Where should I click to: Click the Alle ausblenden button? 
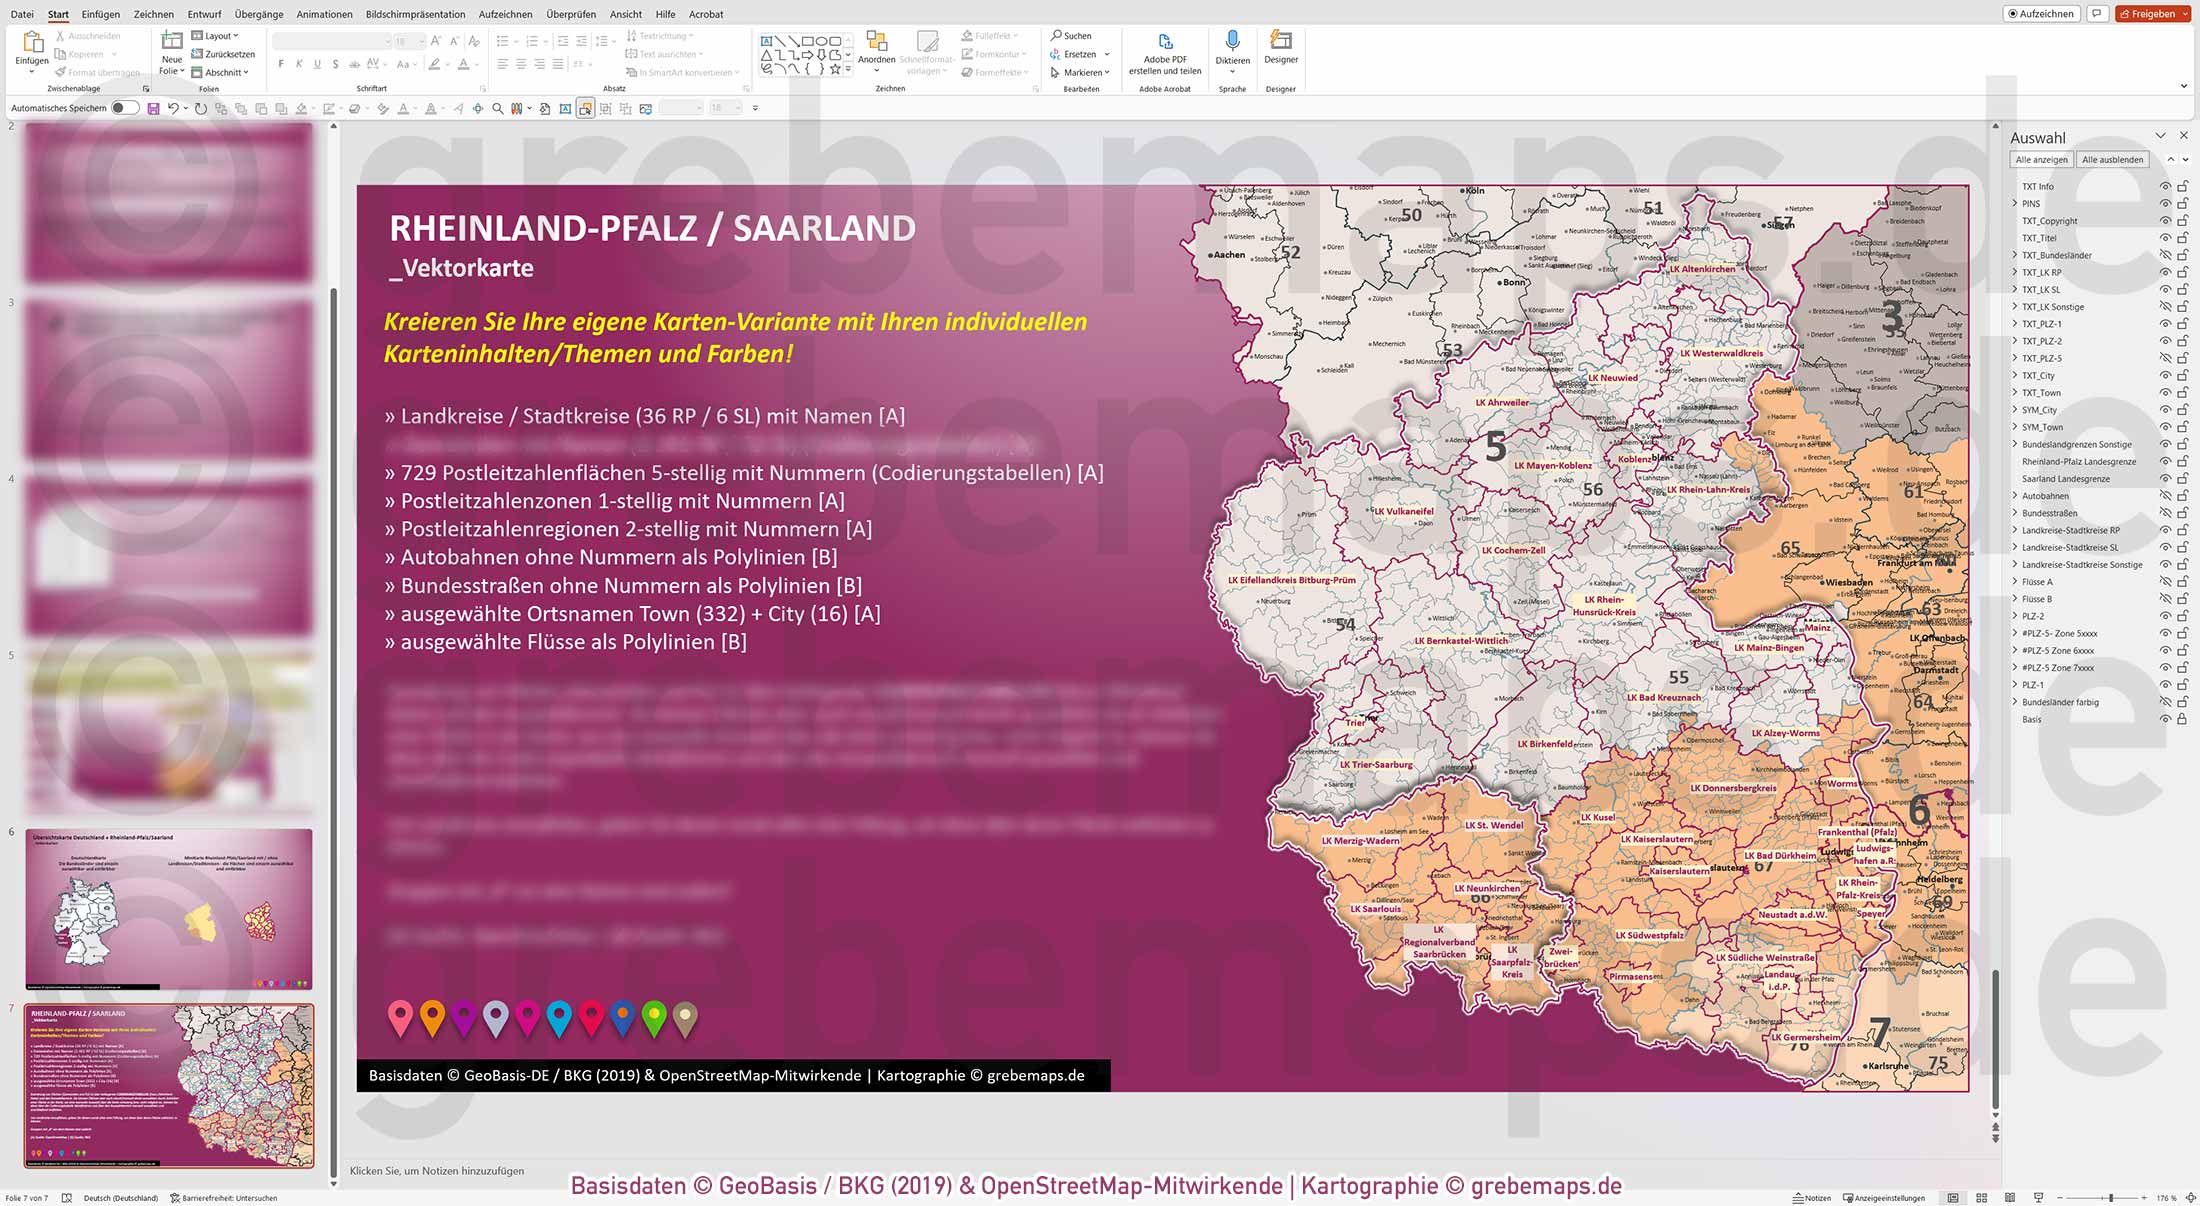click(2112, 158)
